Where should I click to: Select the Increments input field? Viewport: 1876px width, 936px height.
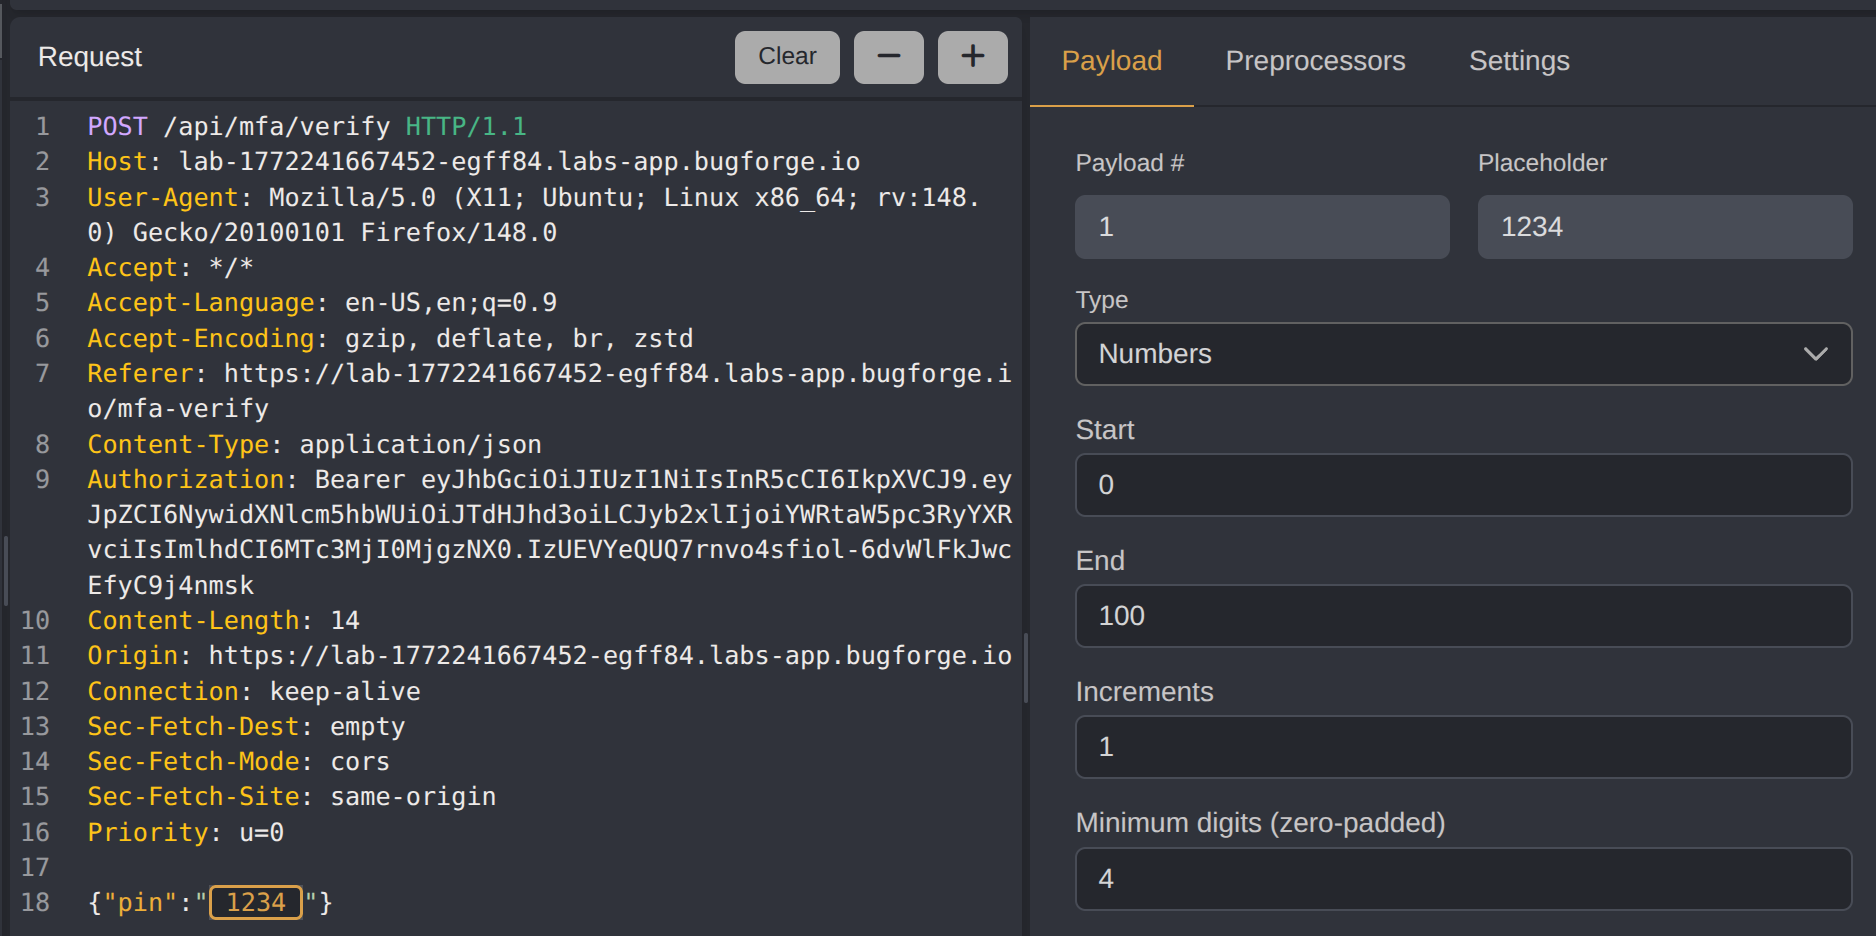click(x=1463, y=747)
